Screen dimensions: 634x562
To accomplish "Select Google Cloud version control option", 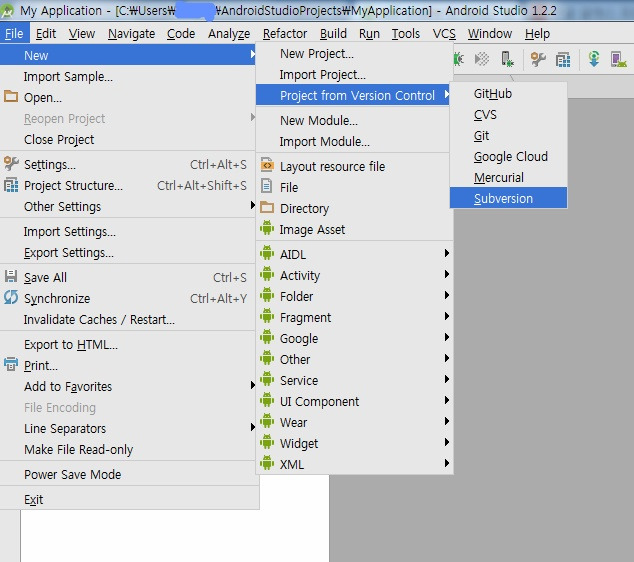I will 508,156.
